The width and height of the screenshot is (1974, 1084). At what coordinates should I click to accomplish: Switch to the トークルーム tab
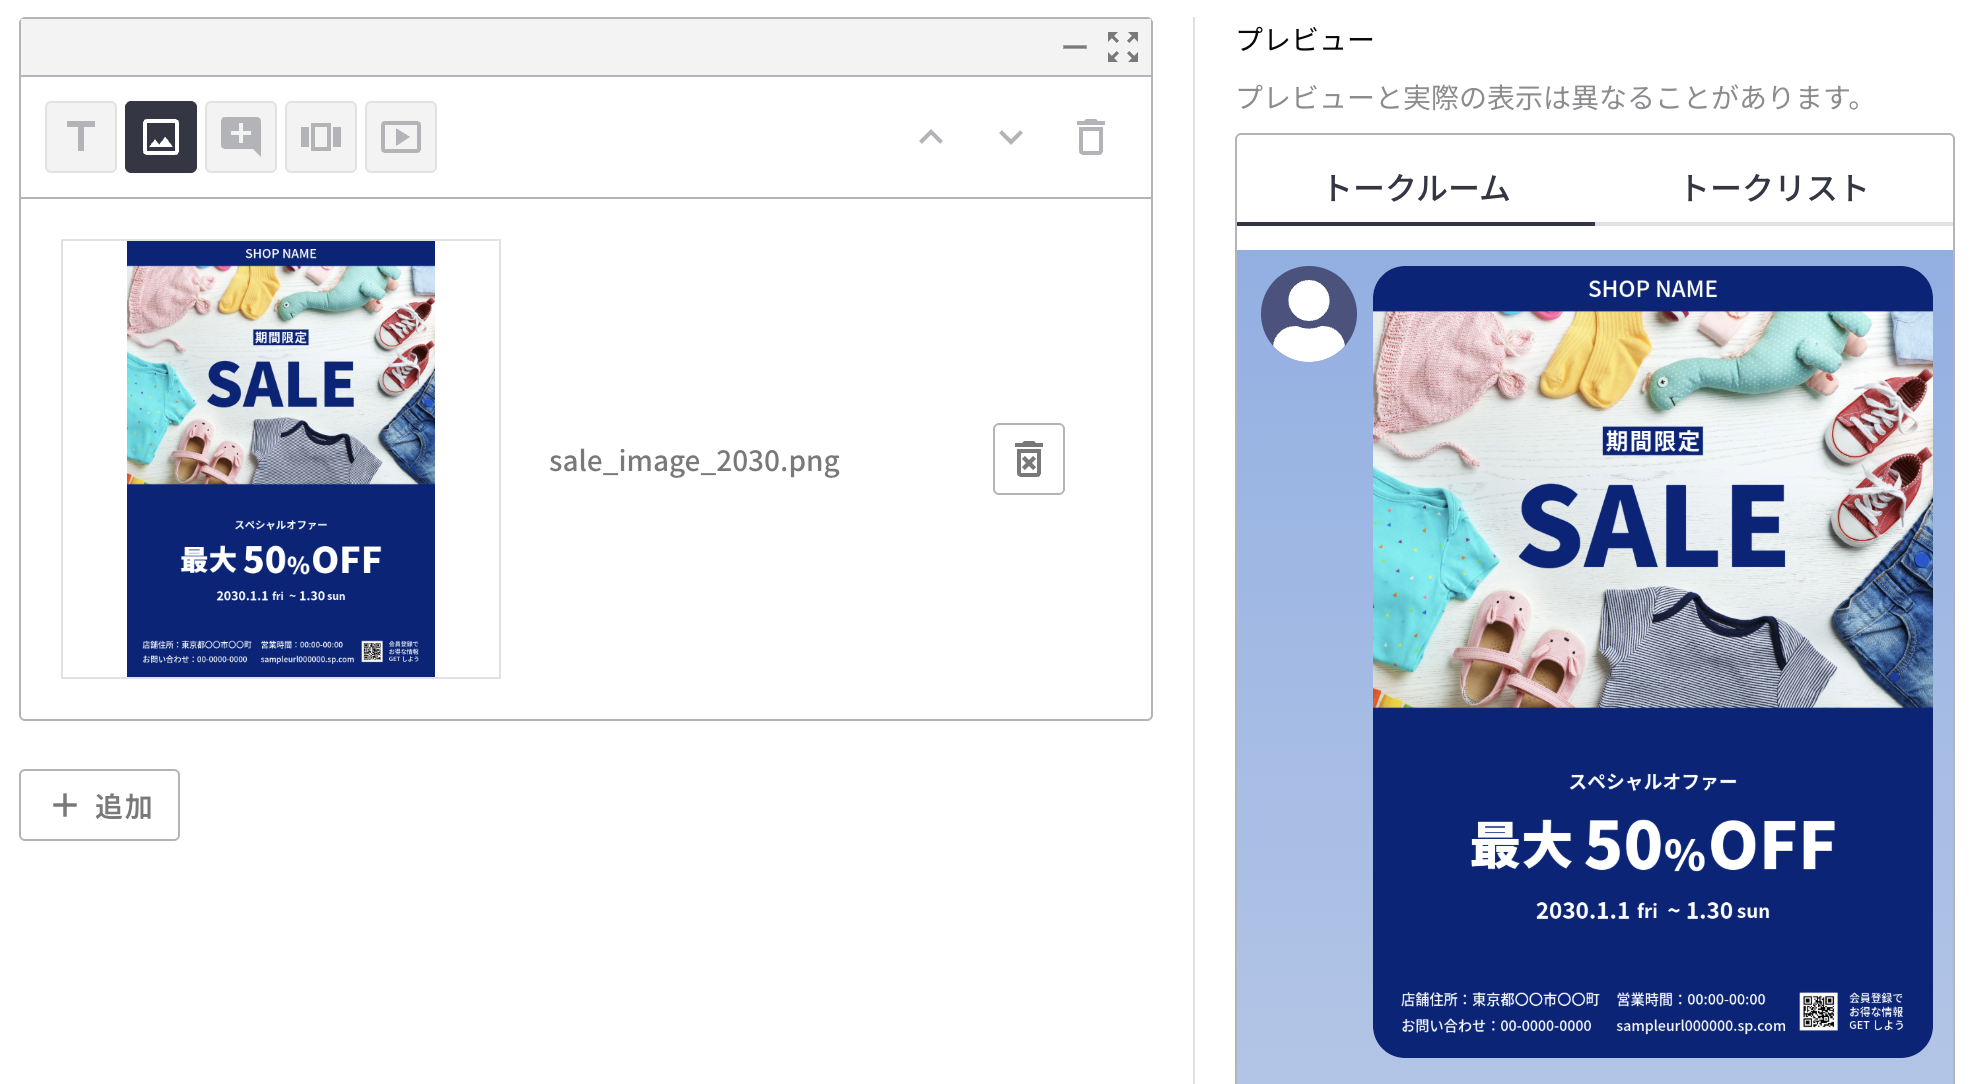[x=1416, y=188]
